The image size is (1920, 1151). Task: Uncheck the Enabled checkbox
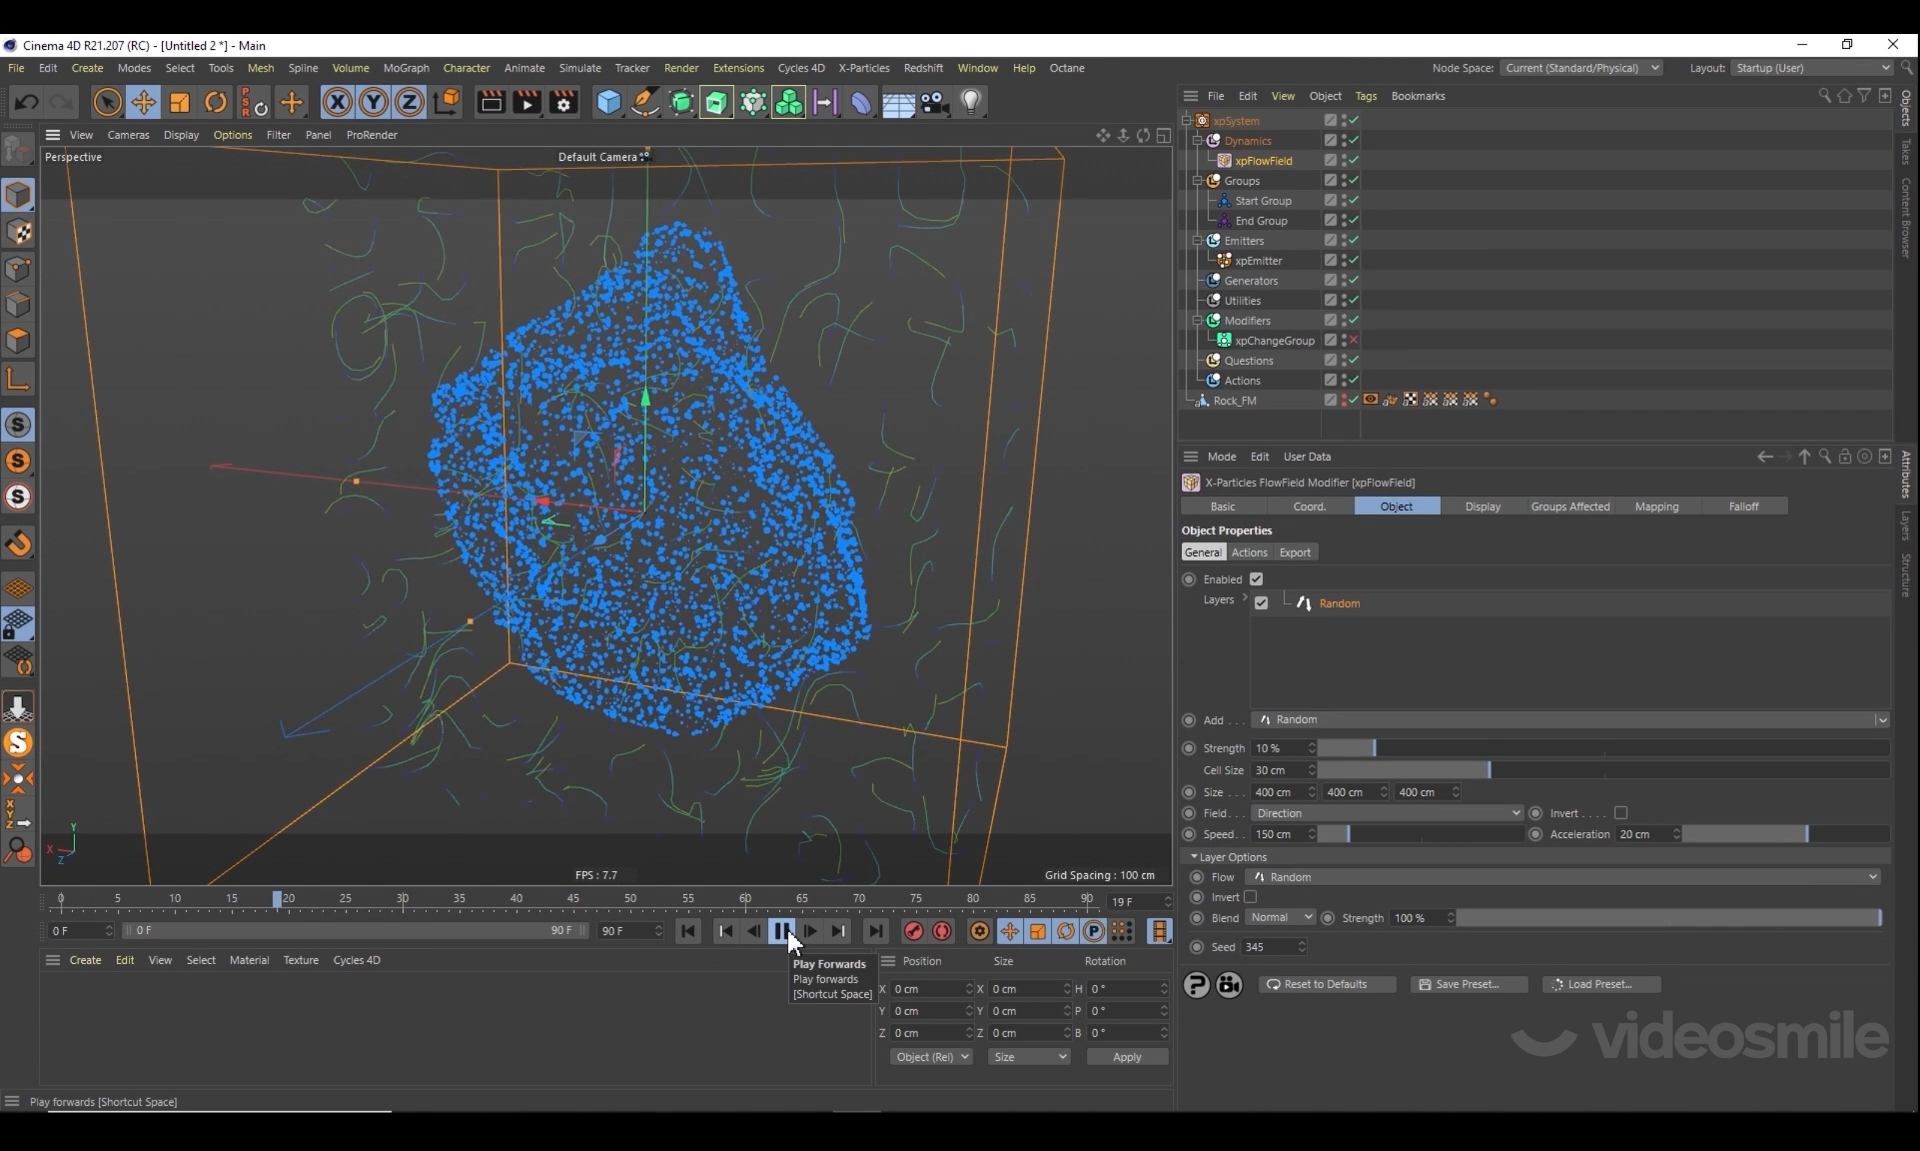[x=1256, y=579]
